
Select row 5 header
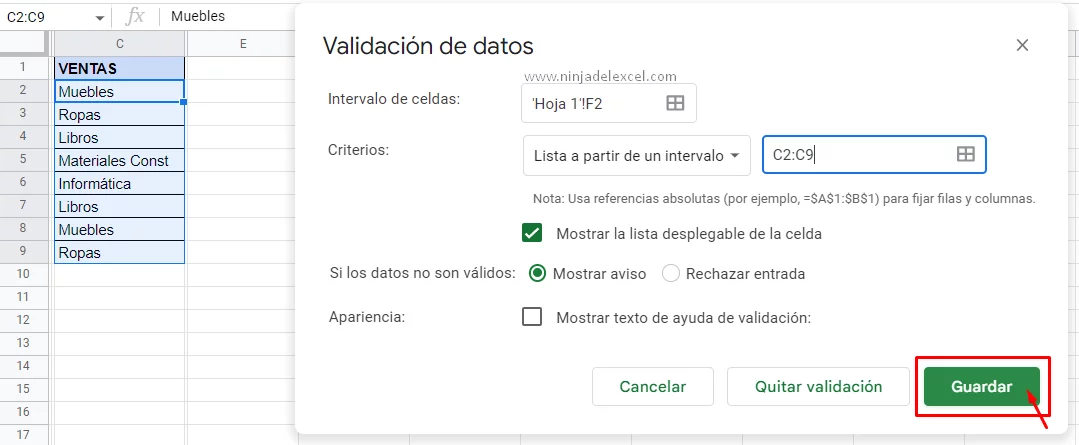click(23, 160)
